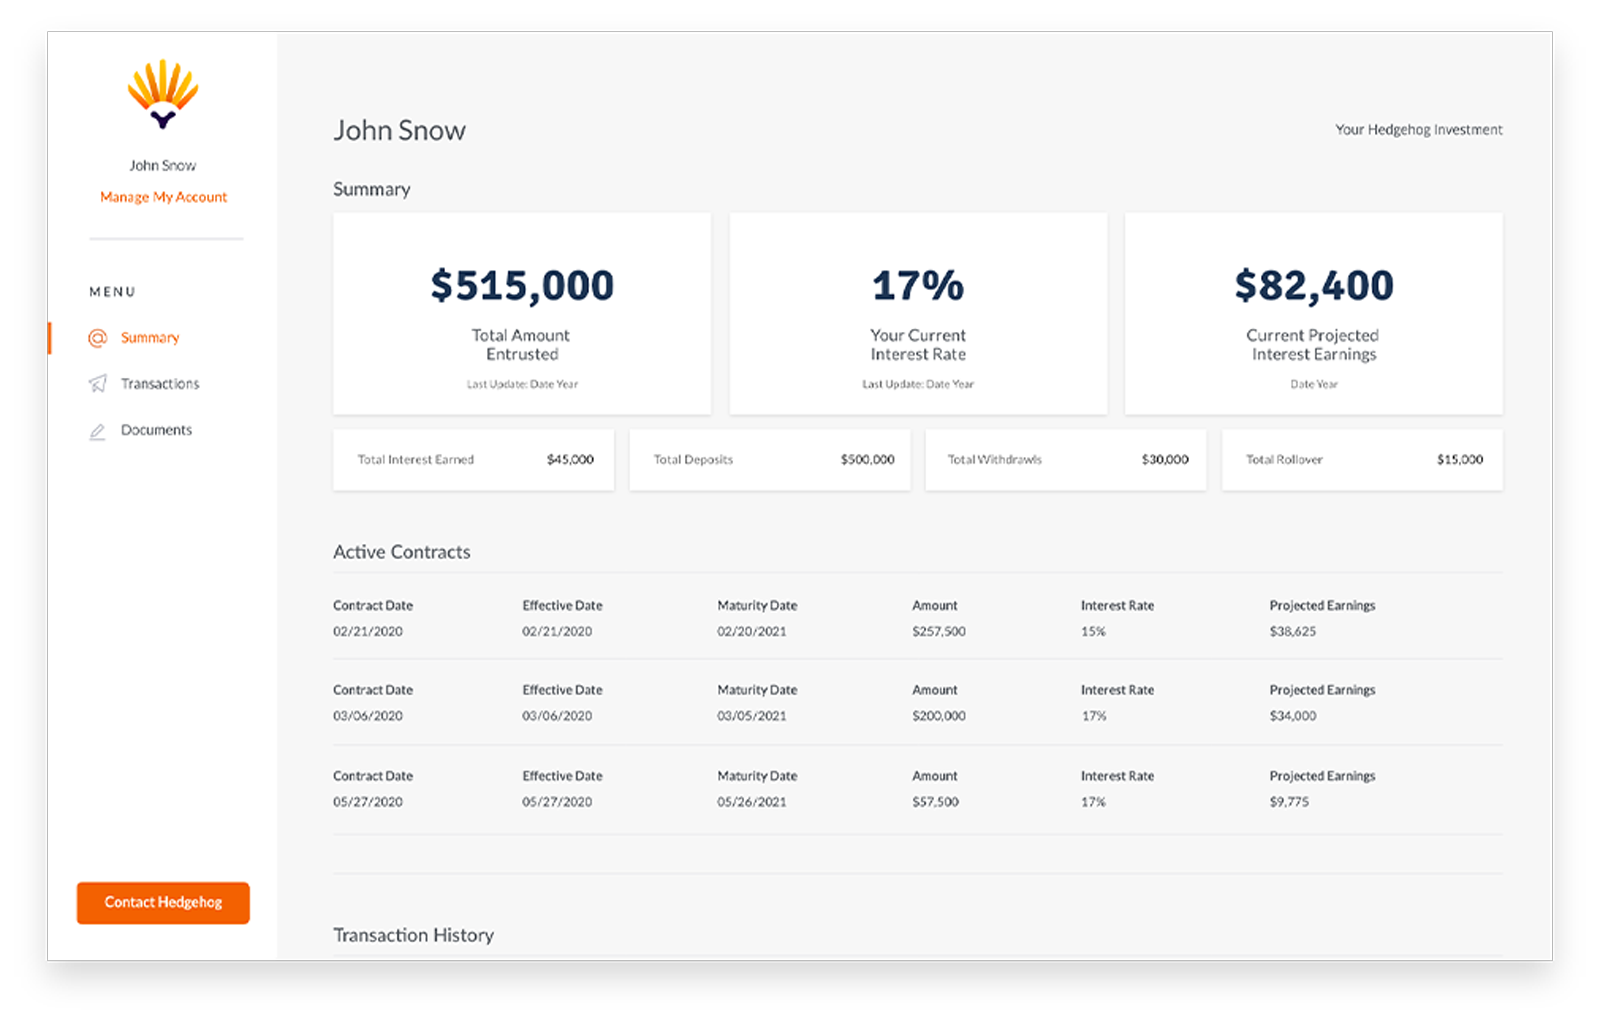Viewport: 1600px width, 1024px height.
Task: Click the John Snow profile name
Action: (x=162, y=165)
